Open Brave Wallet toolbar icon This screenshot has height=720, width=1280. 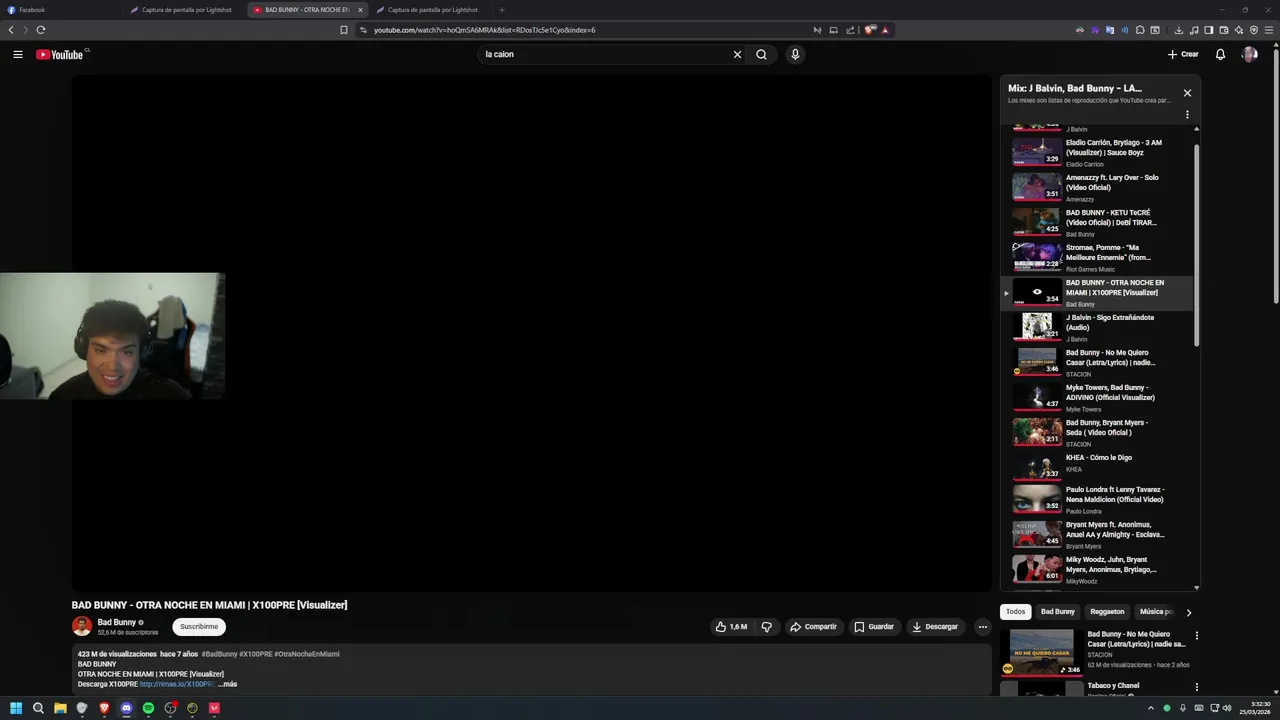[1224, 30]
